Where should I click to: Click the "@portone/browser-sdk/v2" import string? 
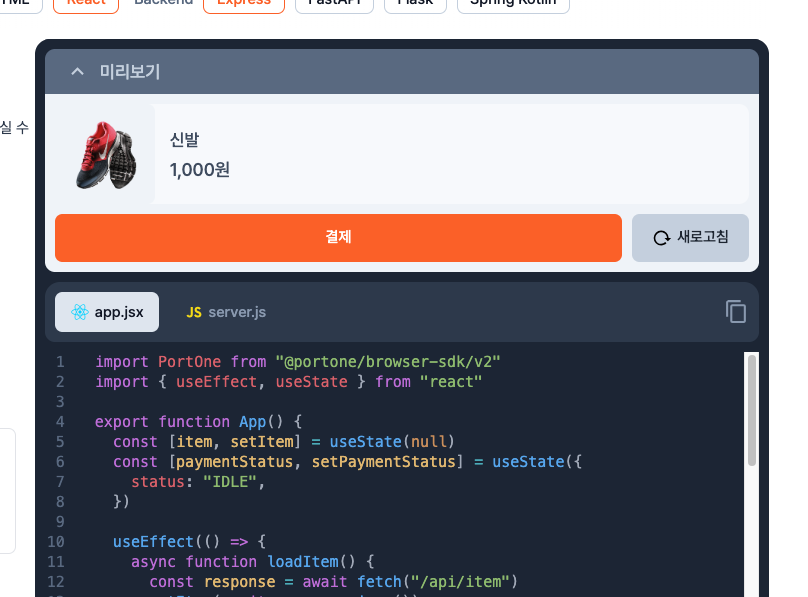point(388,362)
